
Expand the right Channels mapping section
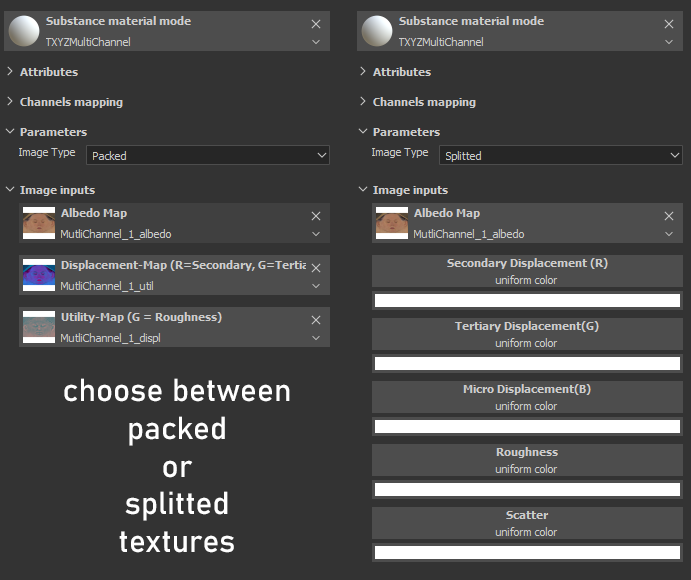click(x=363, y=102)
